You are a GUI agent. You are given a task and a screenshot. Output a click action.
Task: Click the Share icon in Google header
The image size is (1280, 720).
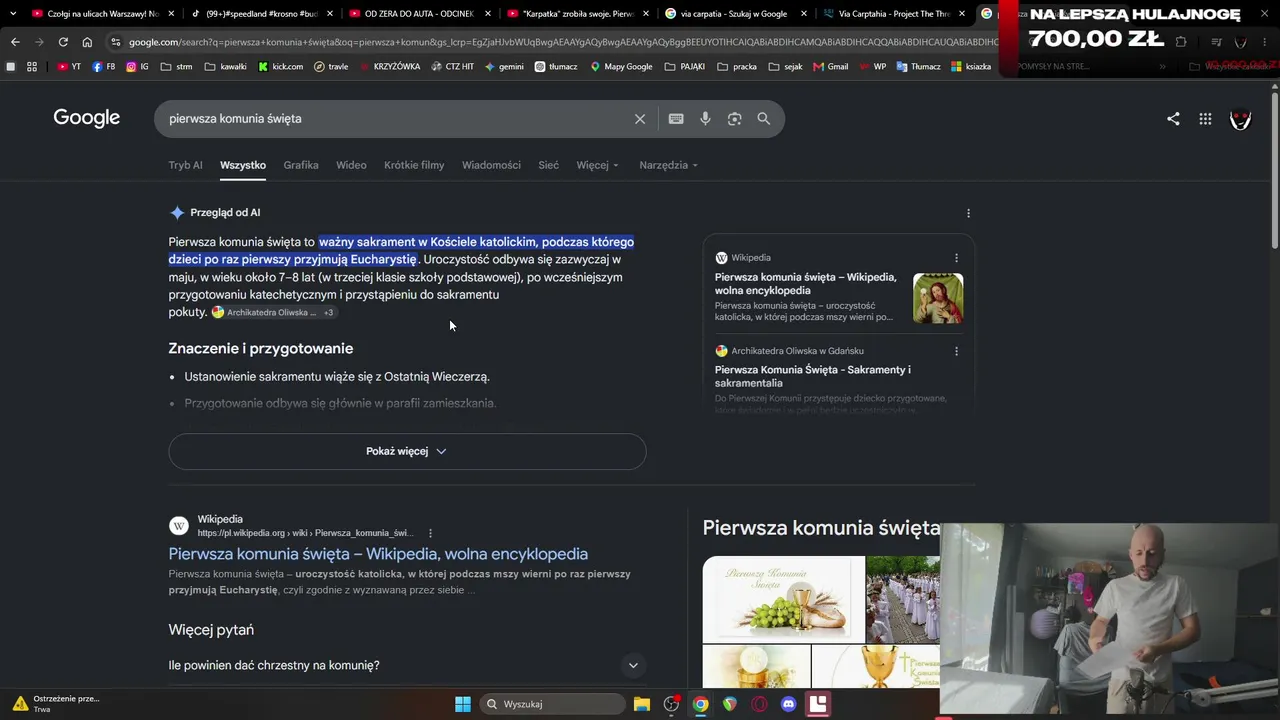[x=1173, y=119]
